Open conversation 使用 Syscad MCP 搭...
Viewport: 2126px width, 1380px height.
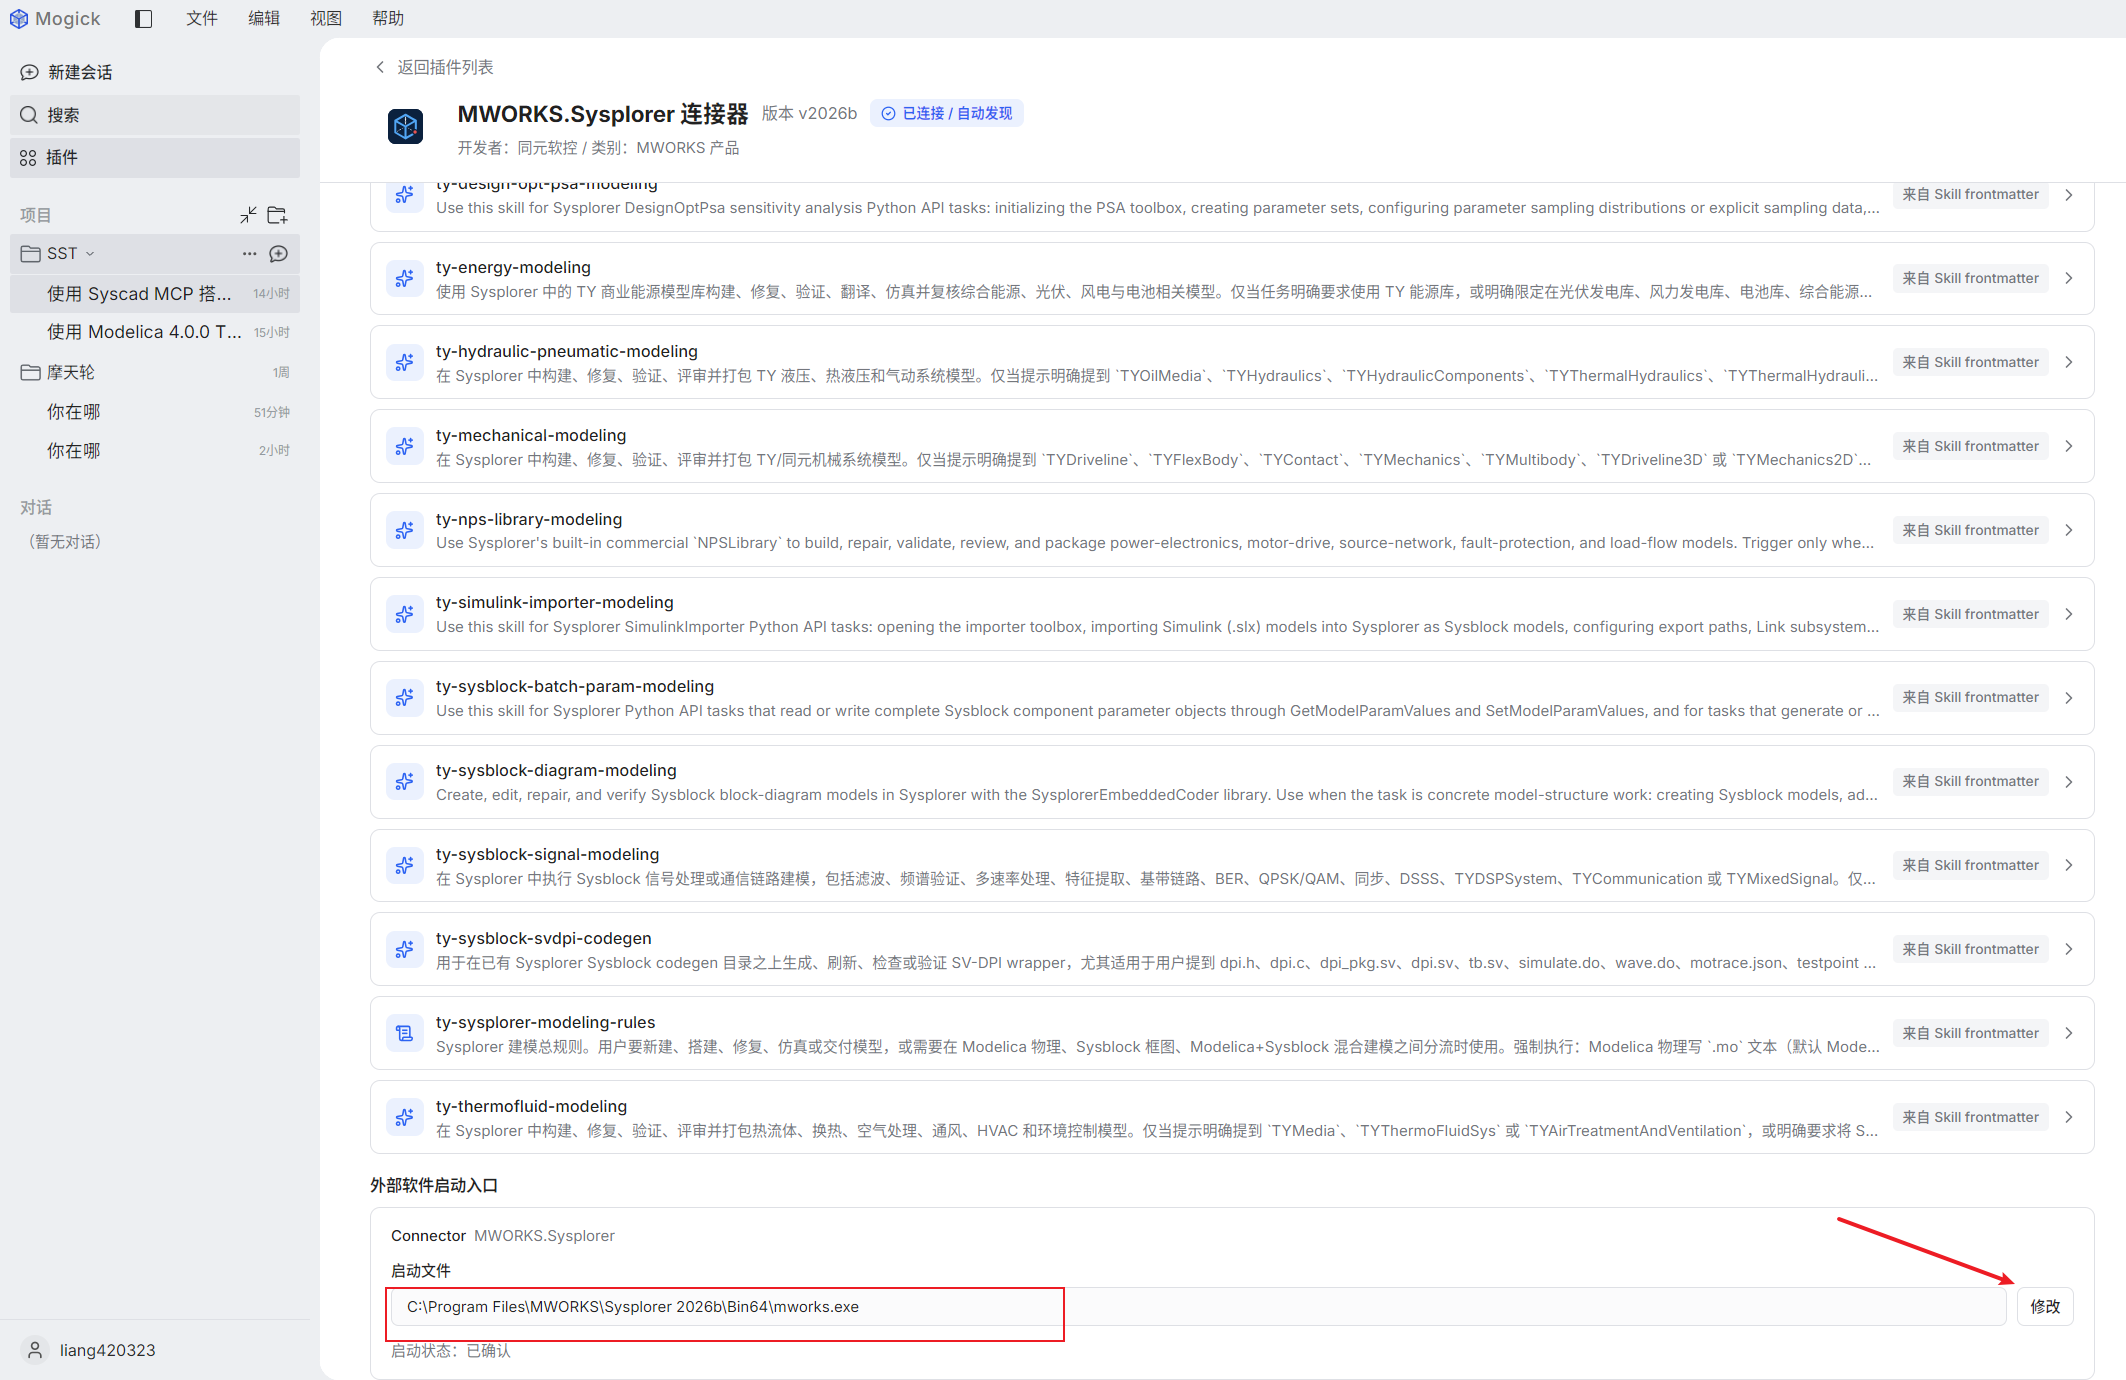tap(155, 293)
